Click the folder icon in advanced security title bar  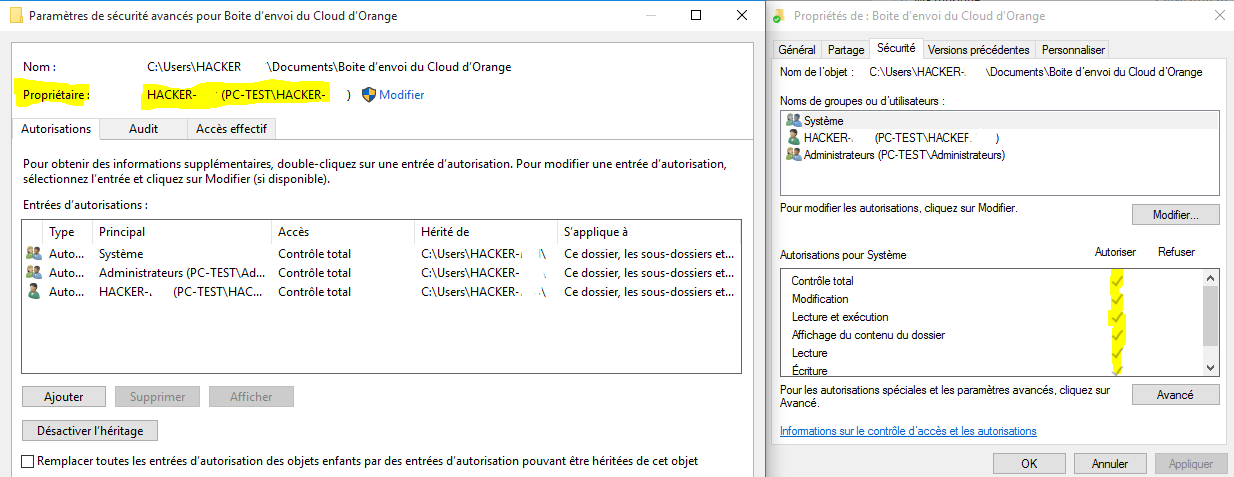click(16, 15)
